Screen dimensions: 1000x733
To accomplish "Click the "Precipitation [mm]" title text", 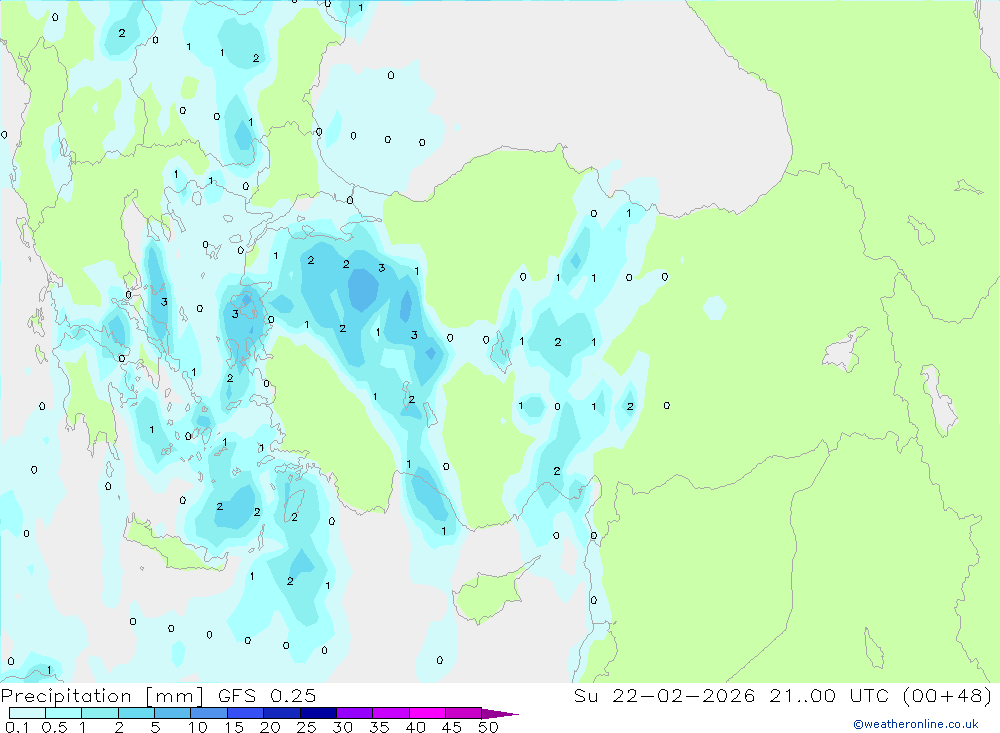I will point(102,696).
